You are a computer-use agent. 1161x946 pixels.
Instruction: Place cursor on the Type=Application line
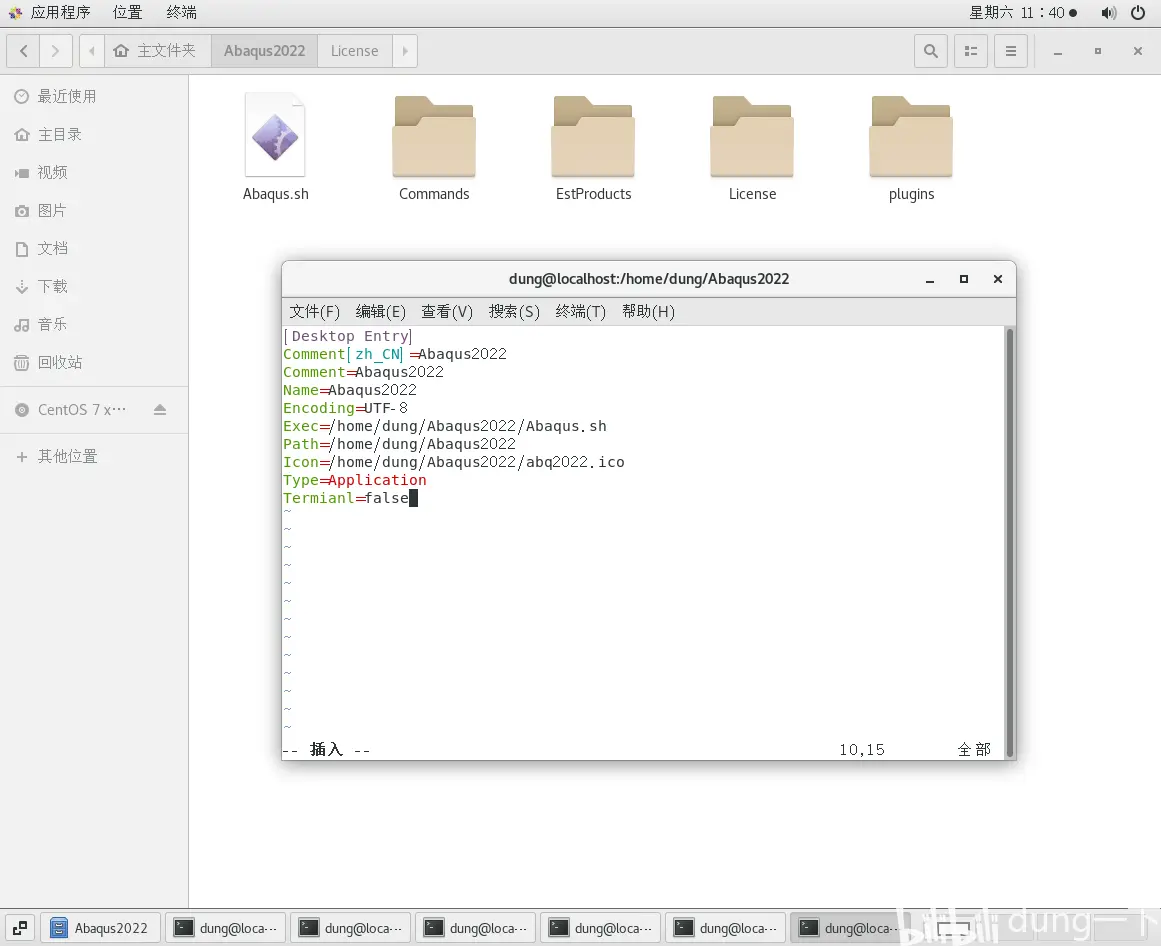pyautogui.click(x=355, y=480)
